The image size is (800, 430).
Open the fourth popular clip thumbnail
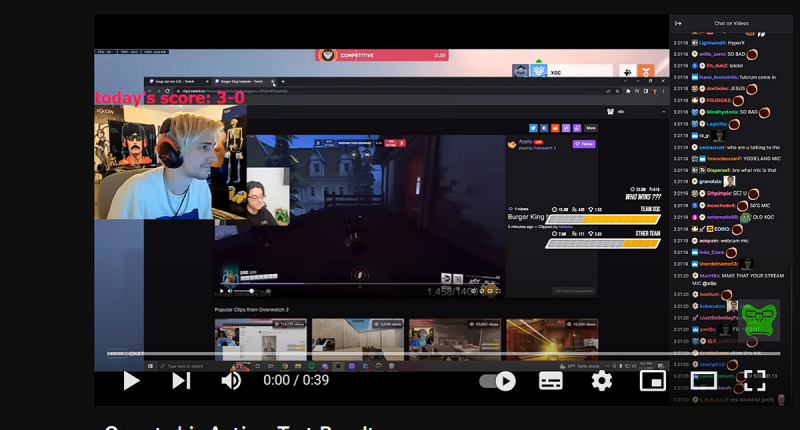[552, 340]
